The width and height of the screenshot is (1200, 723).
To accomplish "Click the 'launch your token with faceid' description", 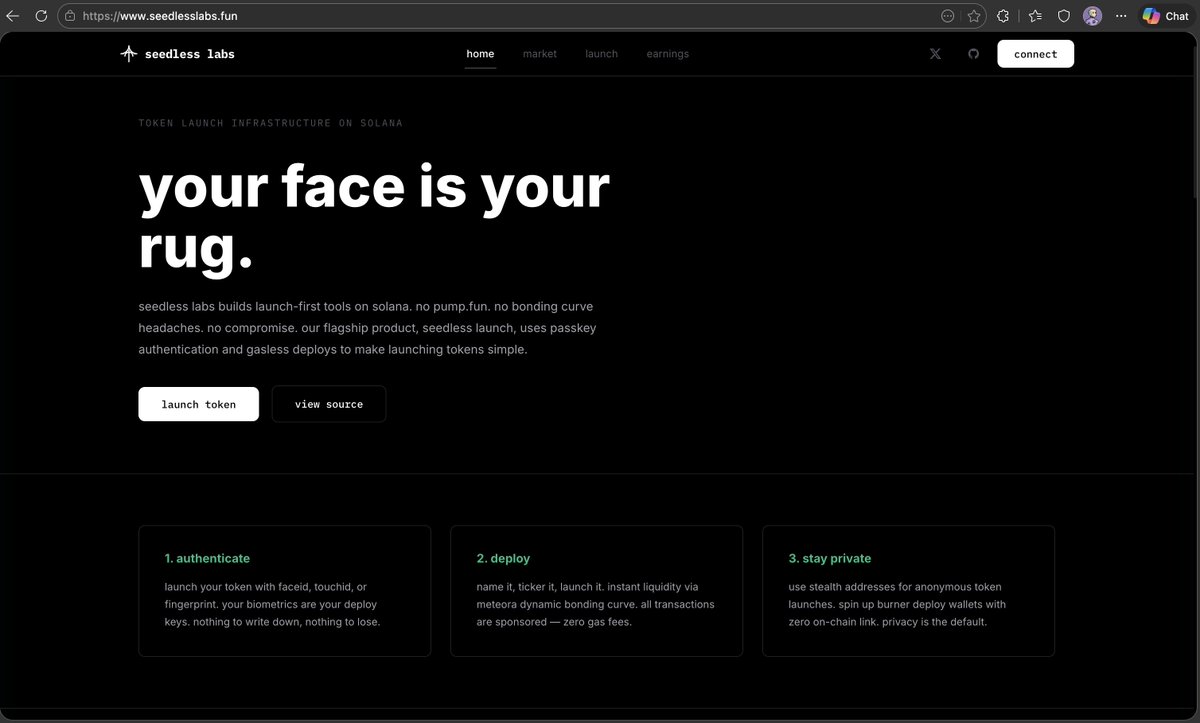I will (x=273, y=604).
